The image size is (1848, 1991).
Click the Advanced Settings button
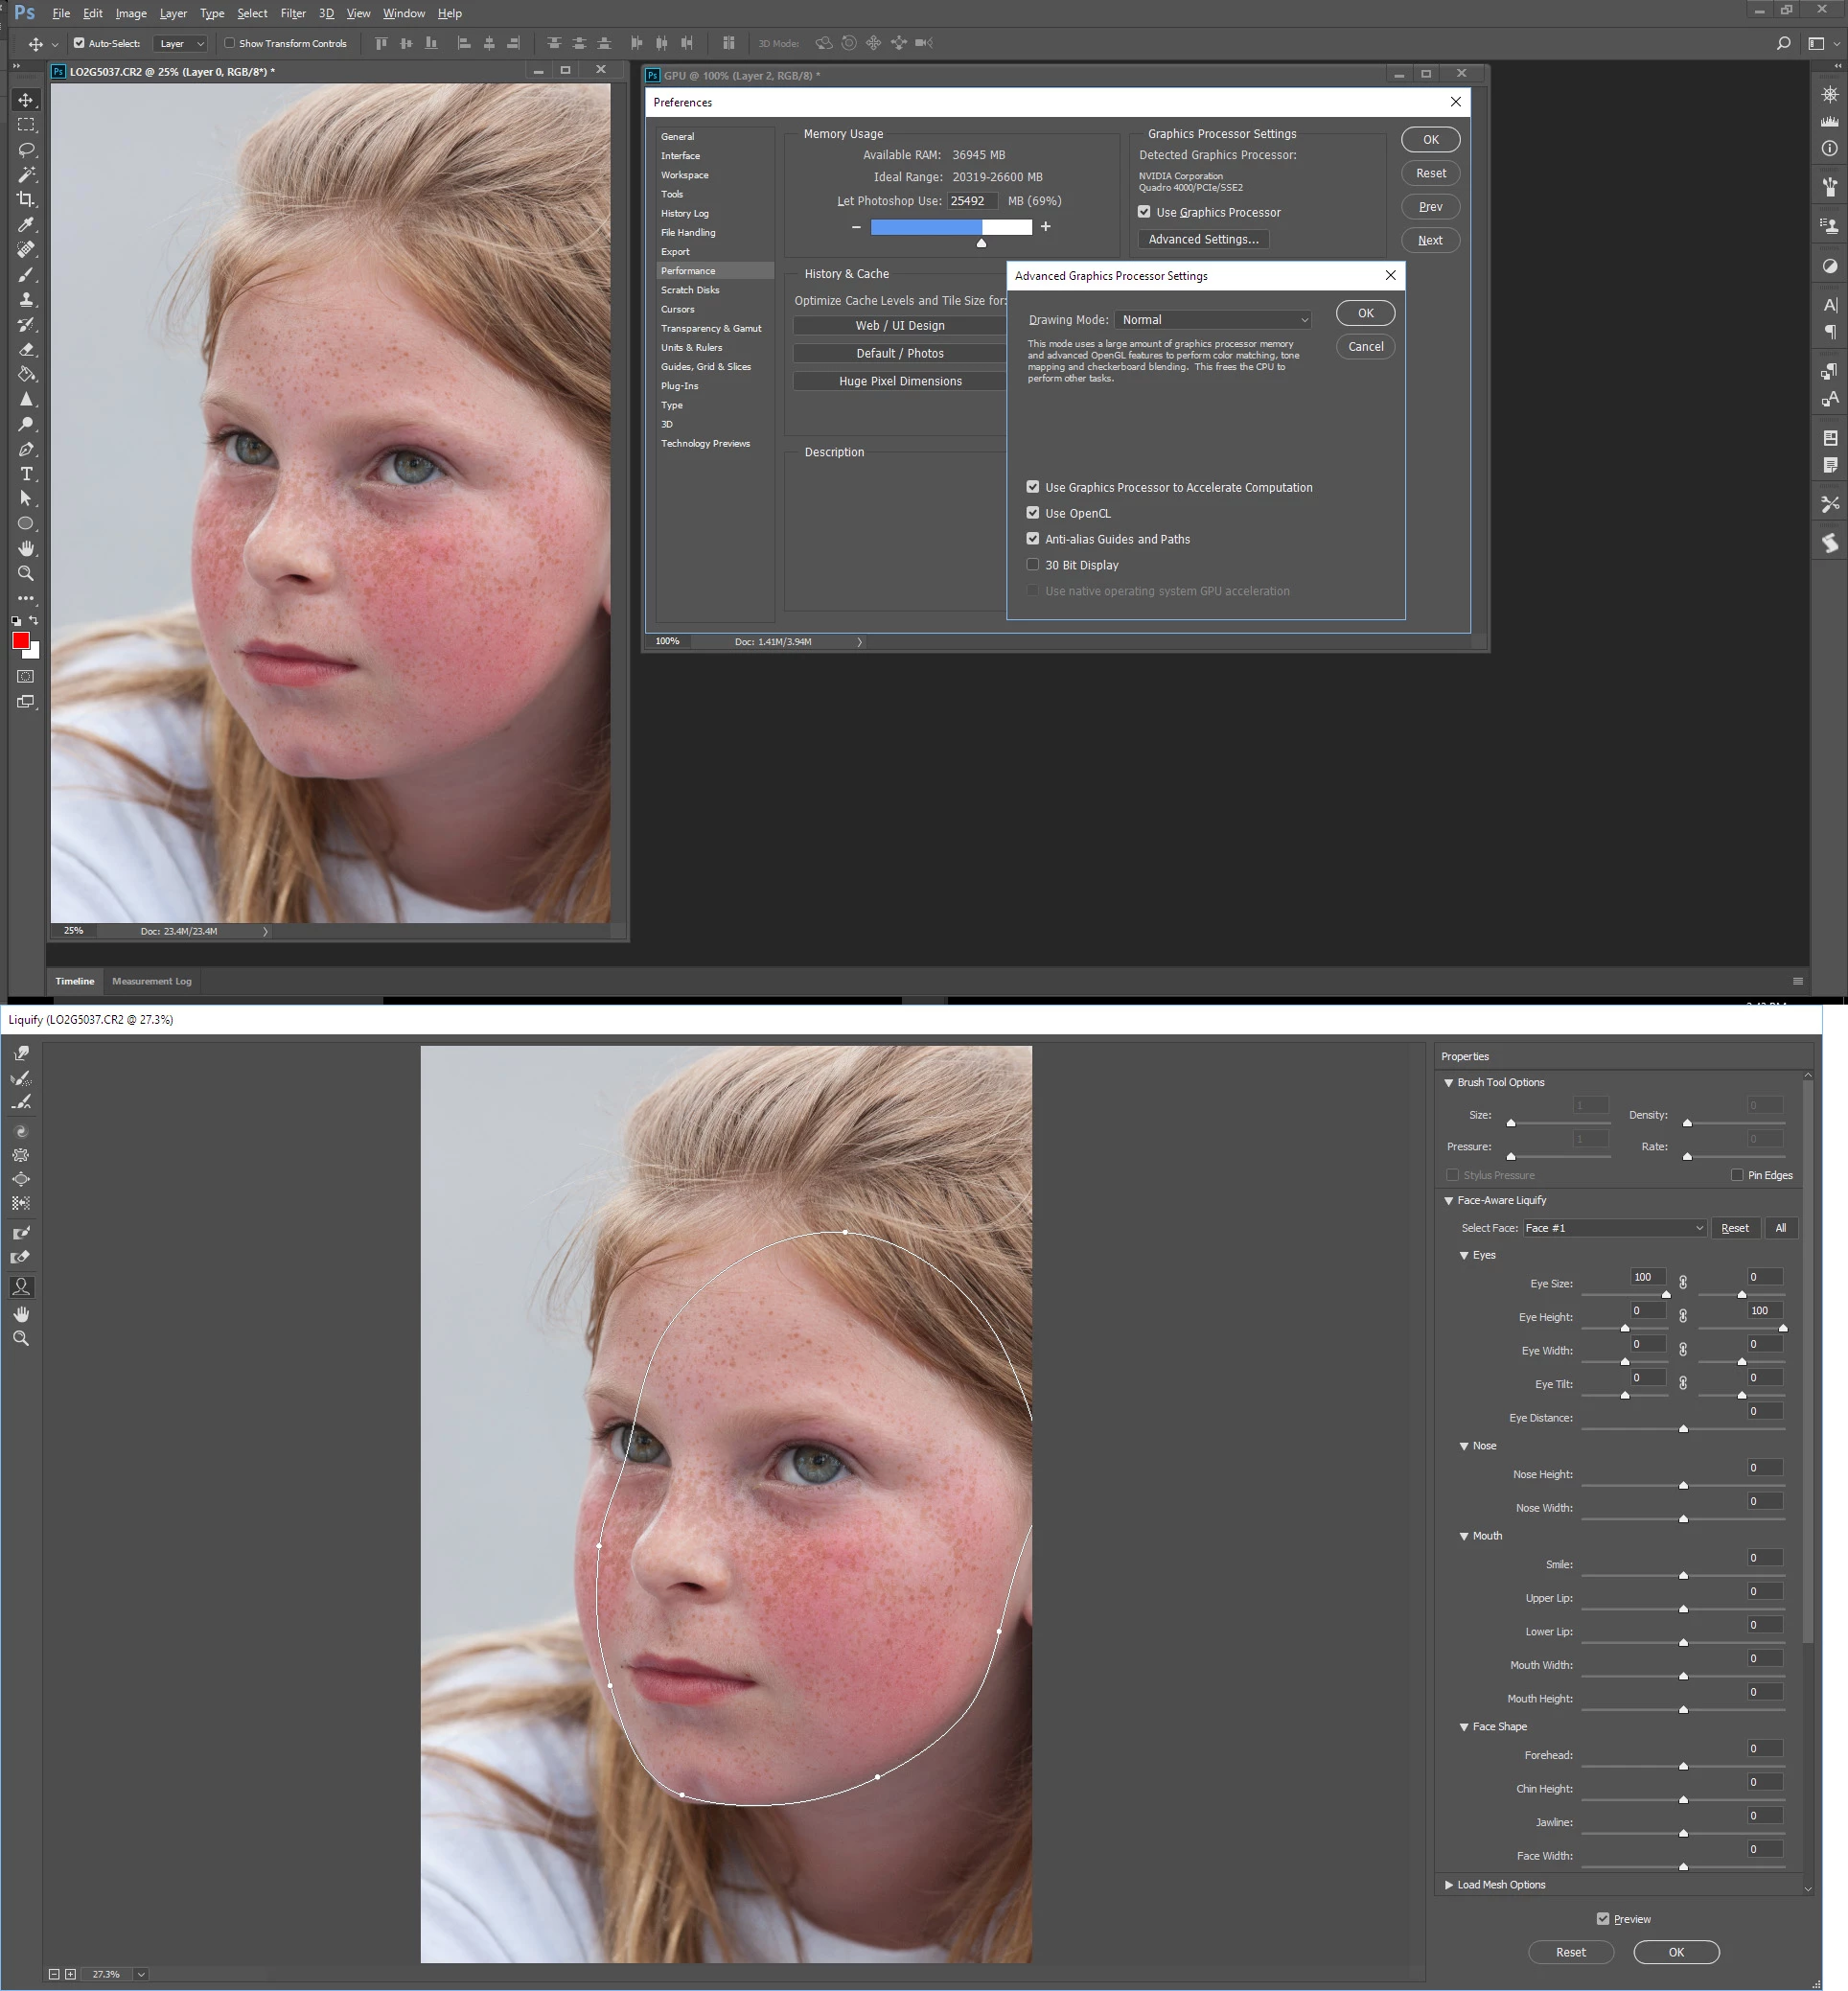click(1203, 239)
